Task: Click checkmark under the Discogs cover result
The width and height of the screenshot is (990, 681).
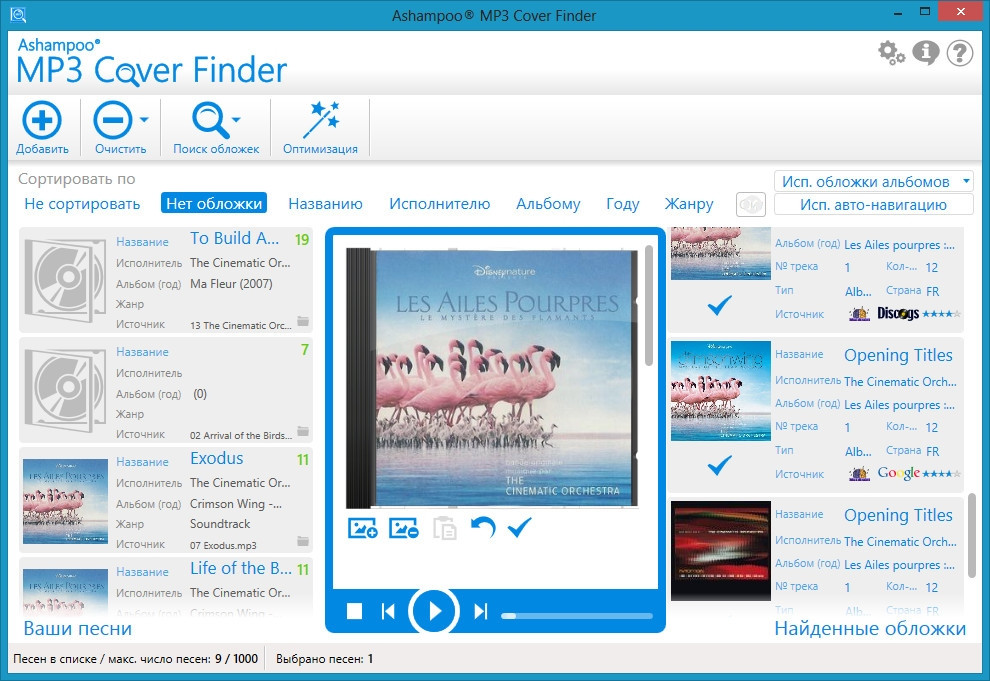Action: (719, 305)
